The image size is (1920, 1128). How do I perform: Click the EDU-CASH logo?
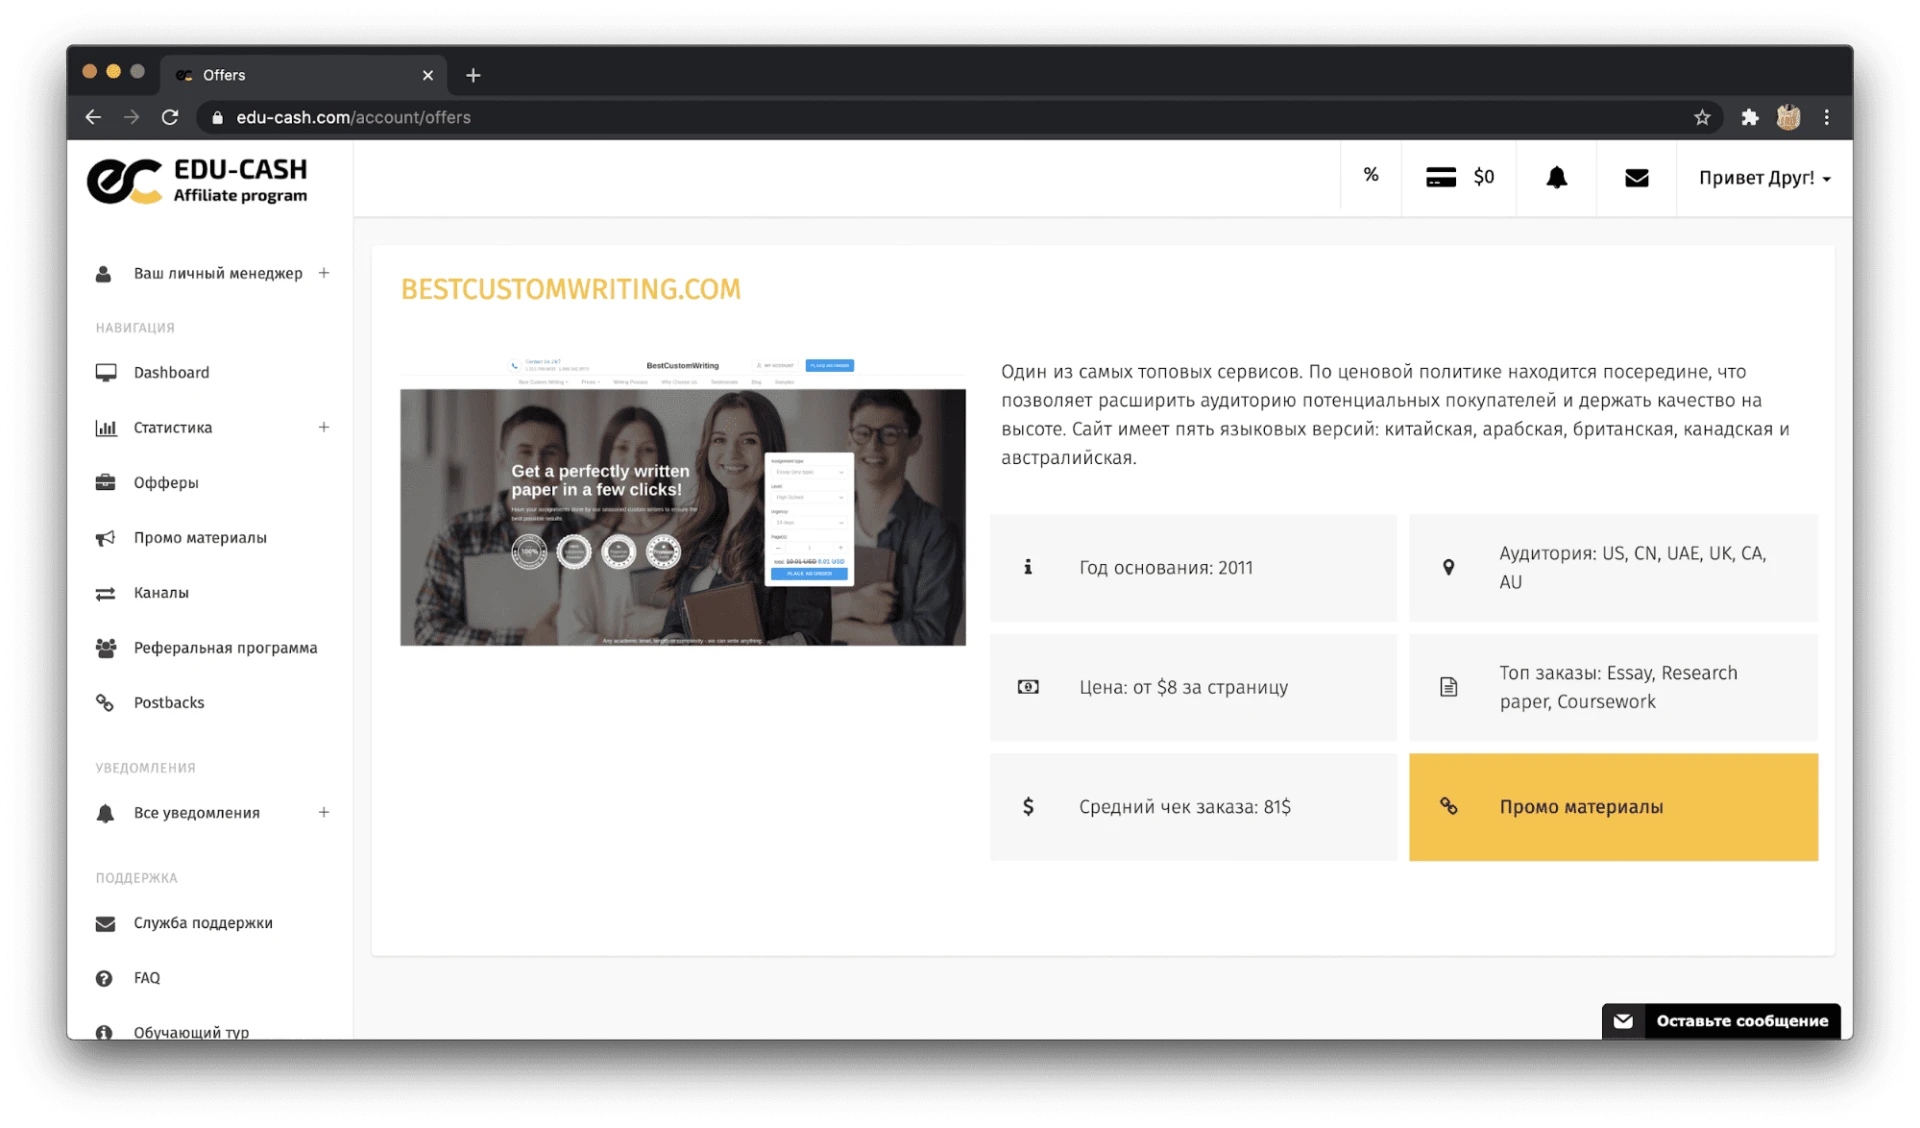[197, 181]
